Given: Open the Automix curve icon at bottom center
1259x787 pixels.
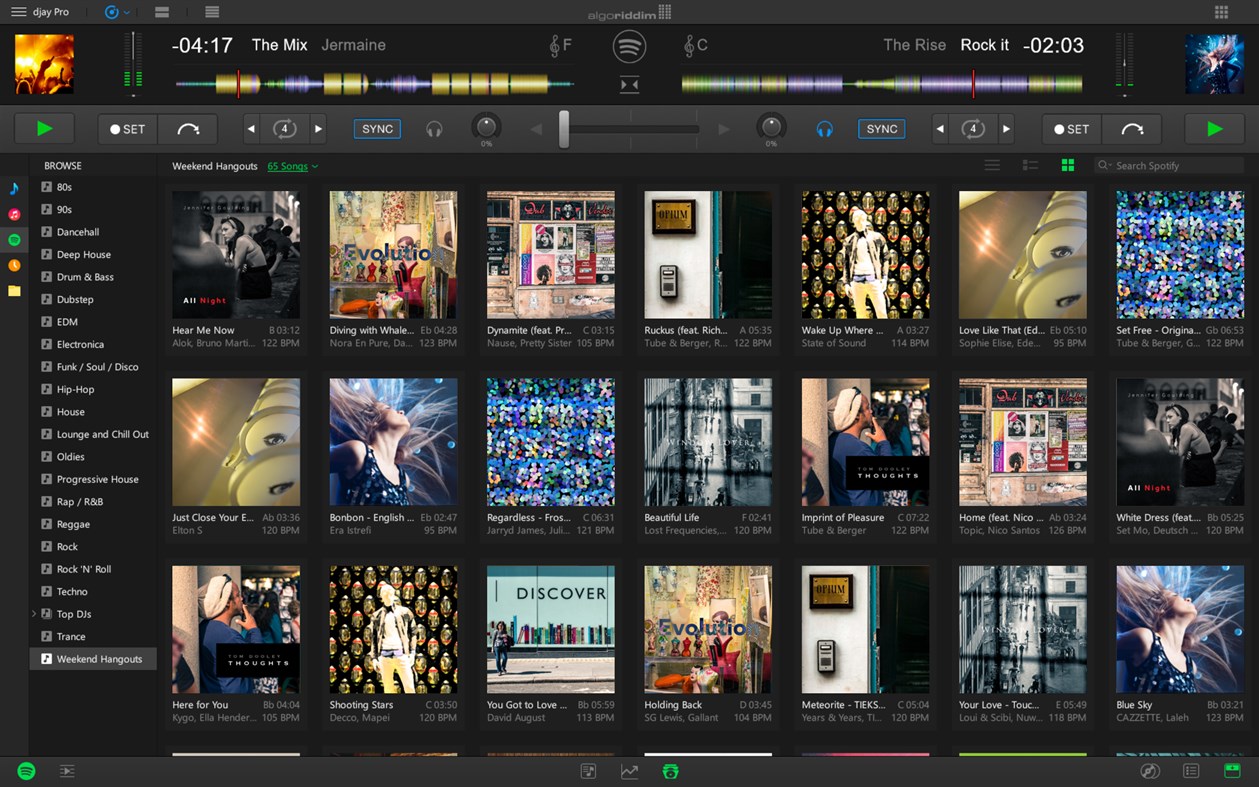Looking at the screenshot, I should click(629, 771).
